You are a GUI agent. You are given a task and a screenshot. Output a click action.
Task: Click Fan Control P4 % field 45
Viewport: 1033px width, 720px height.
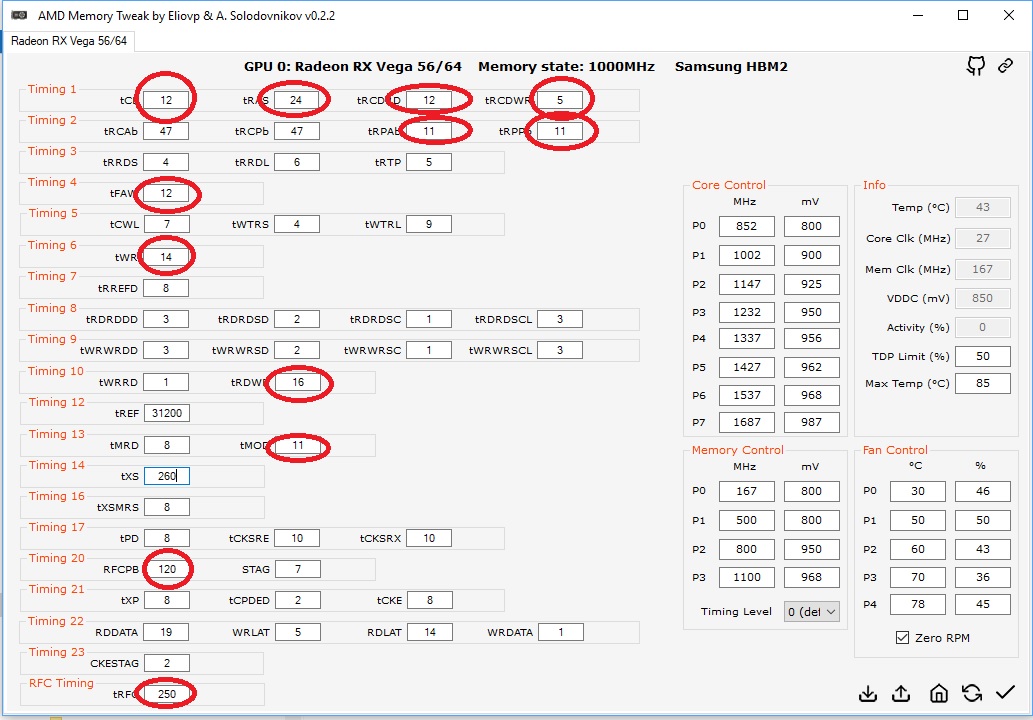click(983, 604)
